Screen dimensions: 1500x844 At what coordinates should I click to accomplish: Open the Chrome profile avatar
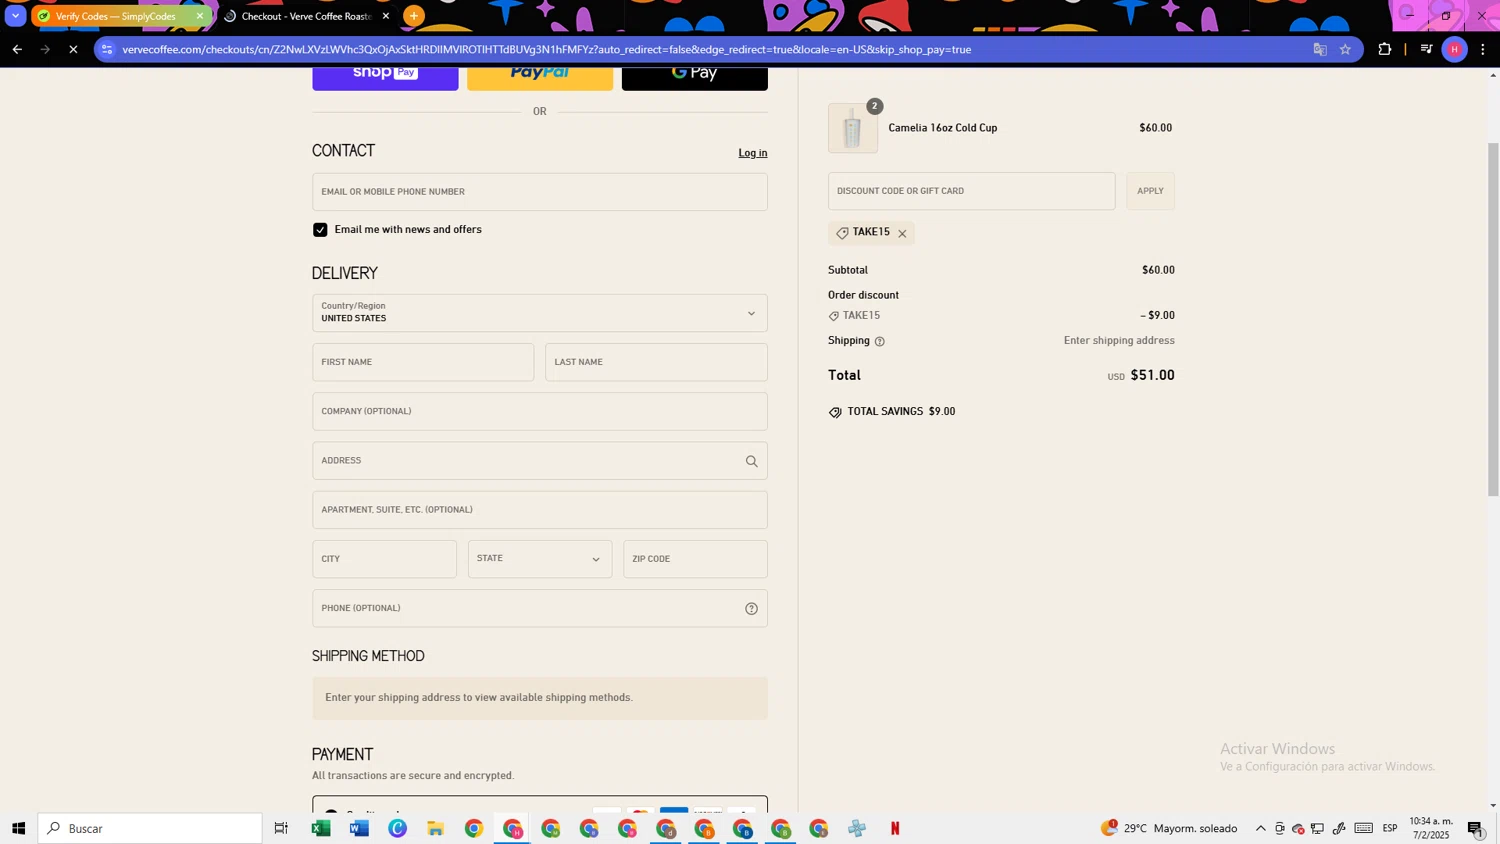click(x=1455, y=49)
